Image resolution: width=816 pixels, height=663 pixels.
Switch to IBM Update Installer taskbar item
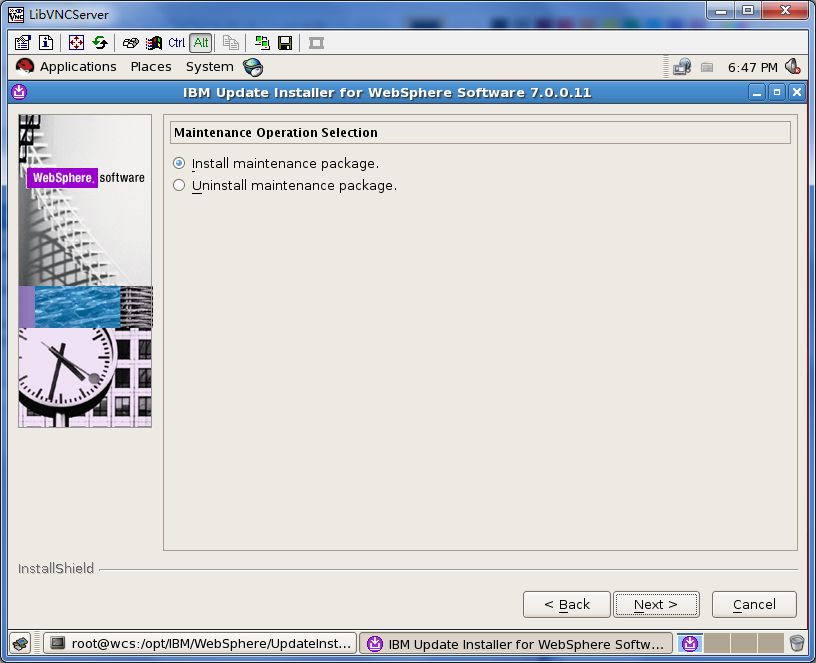[516, 644]
